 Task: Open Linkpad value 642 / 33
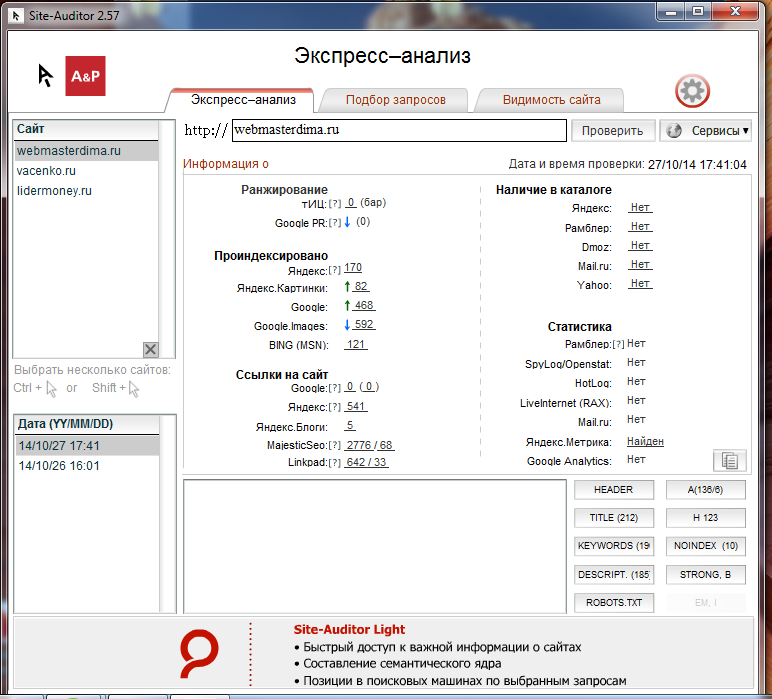tap(366, 463)
